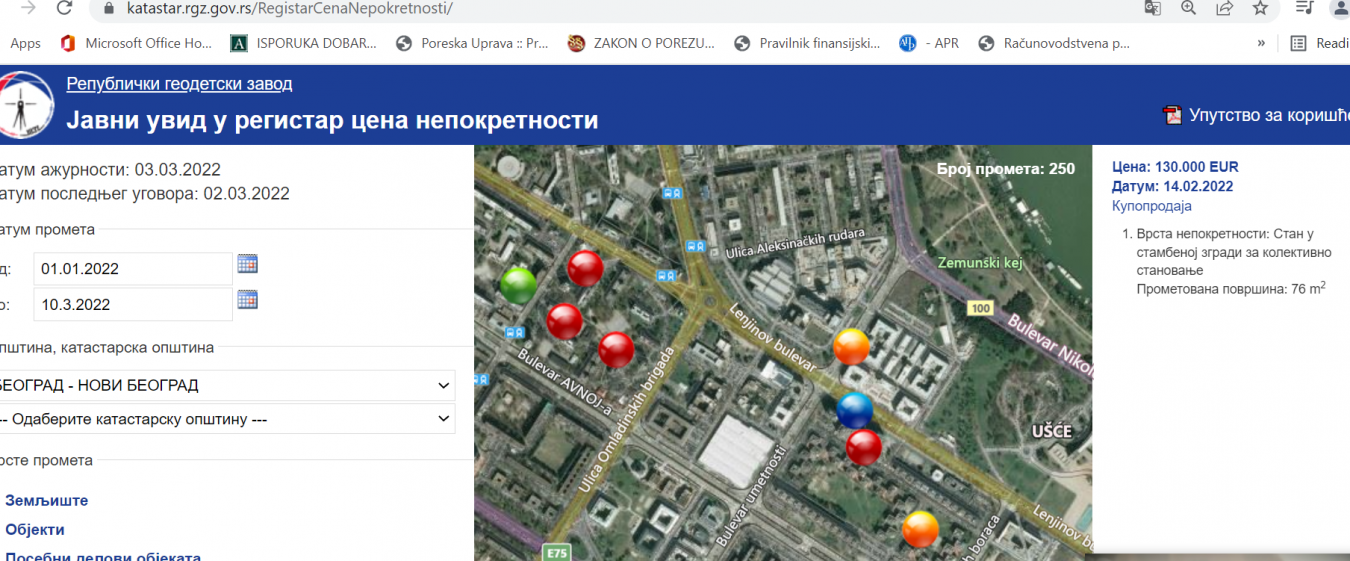The width and height of the screenshot is (1350, 561).
Task: Click the browser address bar URL
Action: click(290, 9)
